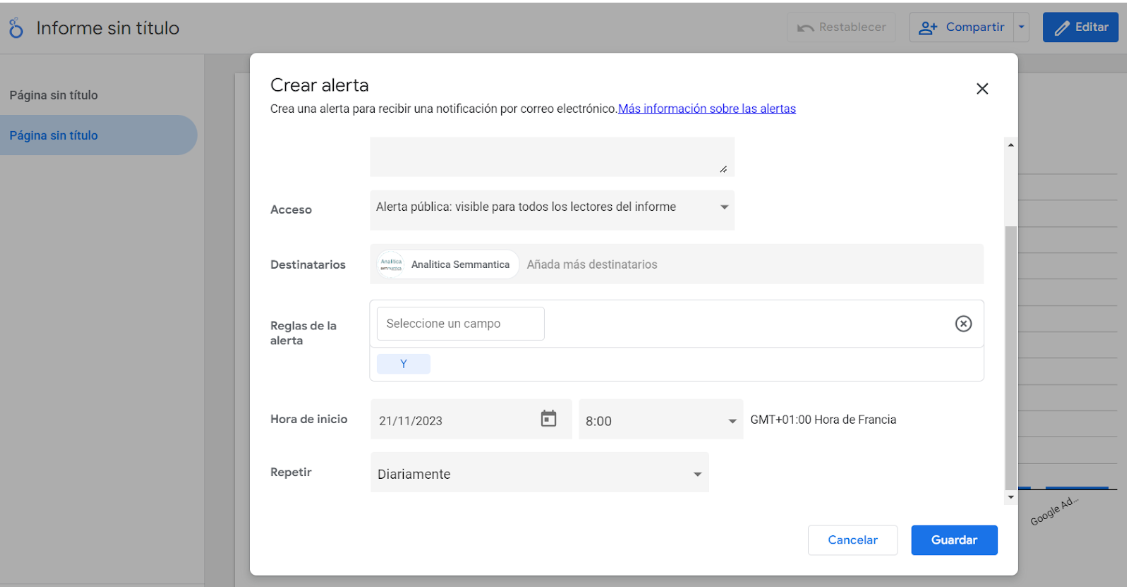The width and height of the screenshot is (1127, 587).
Task: Click the dialog scrollbar down arrow
Action: pos(1010,497)
